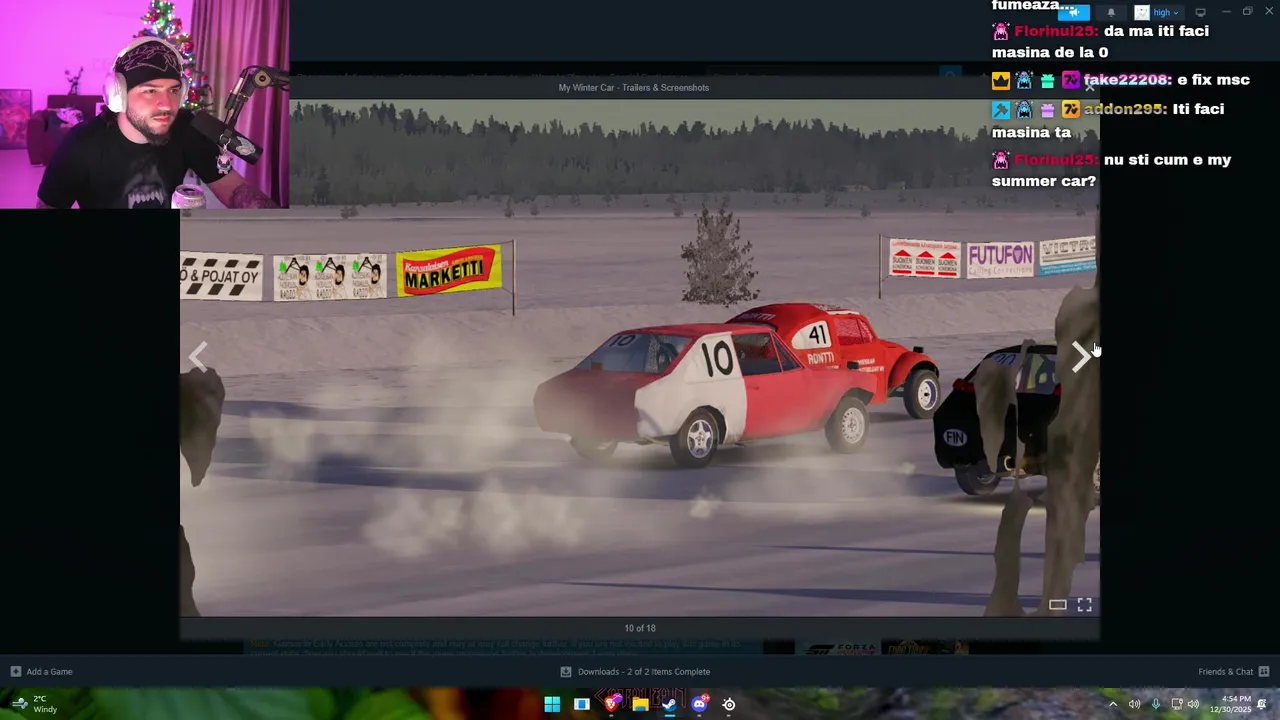
Task: Open Steam announcements megaphone button
Action: tap(1073, 12)
